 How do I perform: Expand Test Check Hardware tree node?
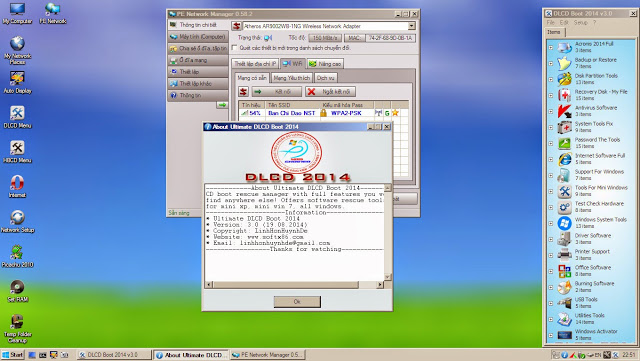click(551, 207)
